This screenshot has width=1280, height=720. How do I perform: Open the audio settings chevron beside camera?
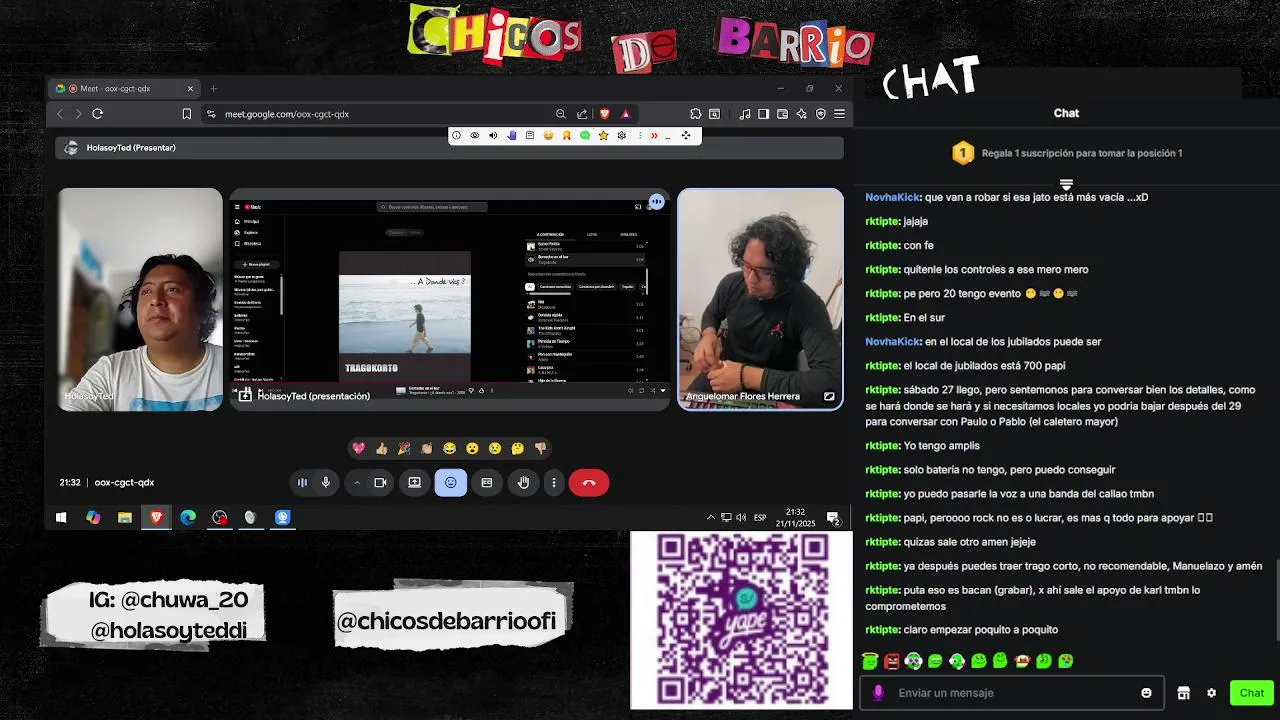356,483
